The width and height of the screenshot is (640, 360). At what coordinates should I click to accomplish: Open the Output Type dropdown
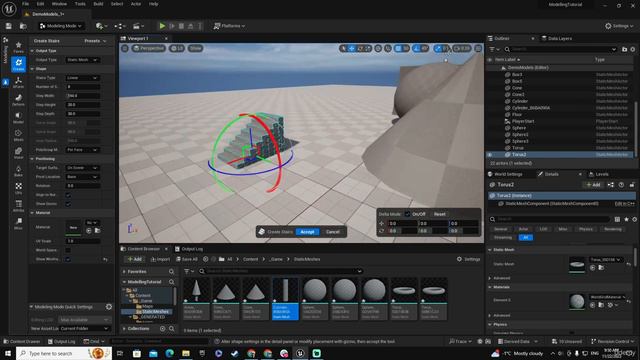[x=82, y=60]
